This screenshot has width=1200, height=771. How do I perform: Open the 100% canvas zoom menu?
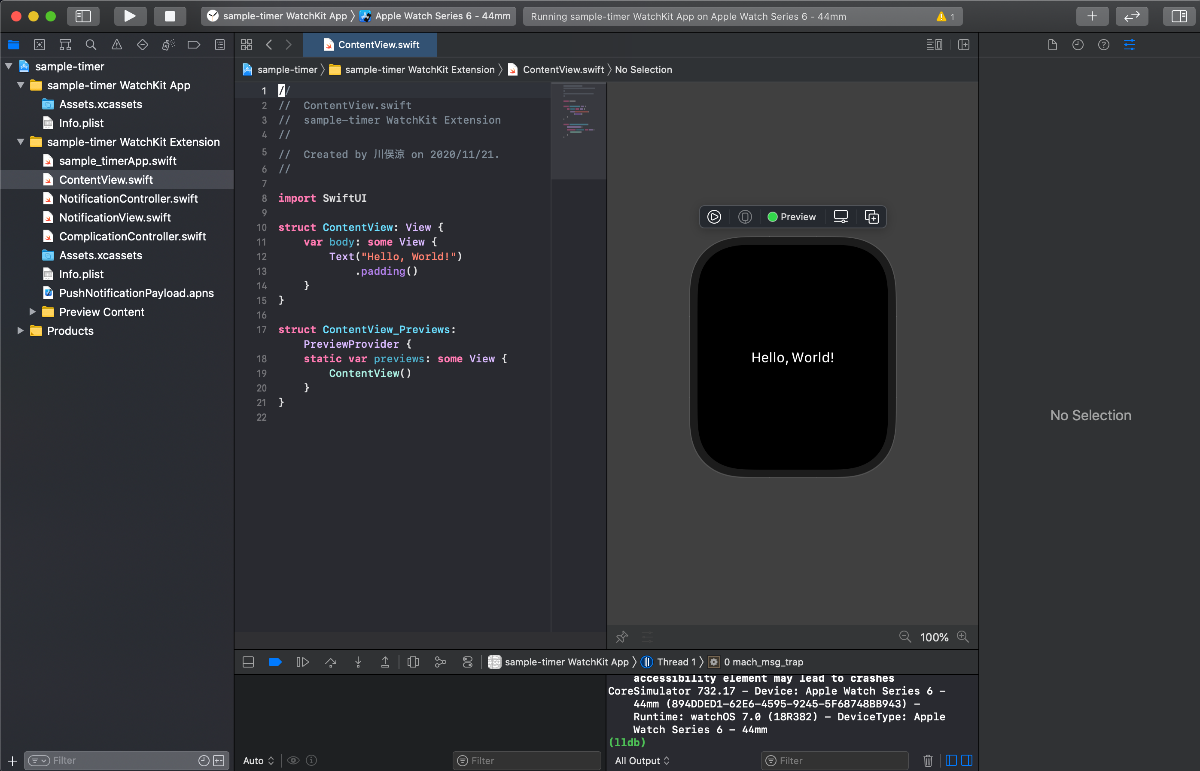[x=934, y=637]
